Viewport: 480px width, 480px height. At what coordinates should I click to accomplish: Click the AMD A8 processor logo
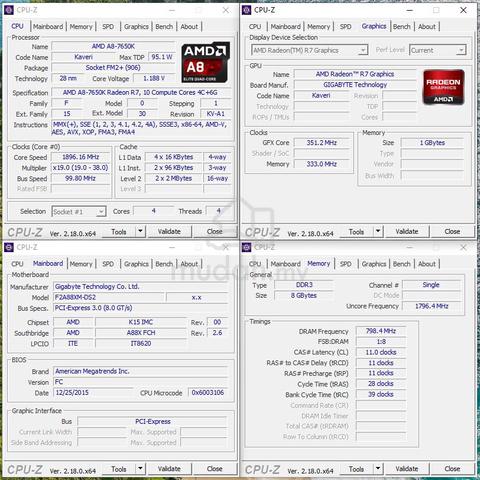pyautogui.click(x=206, y=62)
